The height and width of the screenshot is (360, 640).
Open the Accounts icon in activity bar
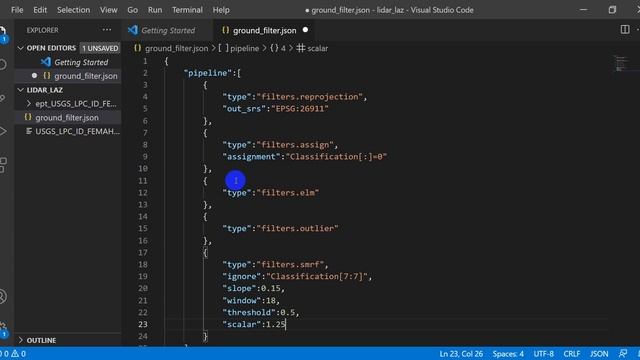[x=3, y=296]
